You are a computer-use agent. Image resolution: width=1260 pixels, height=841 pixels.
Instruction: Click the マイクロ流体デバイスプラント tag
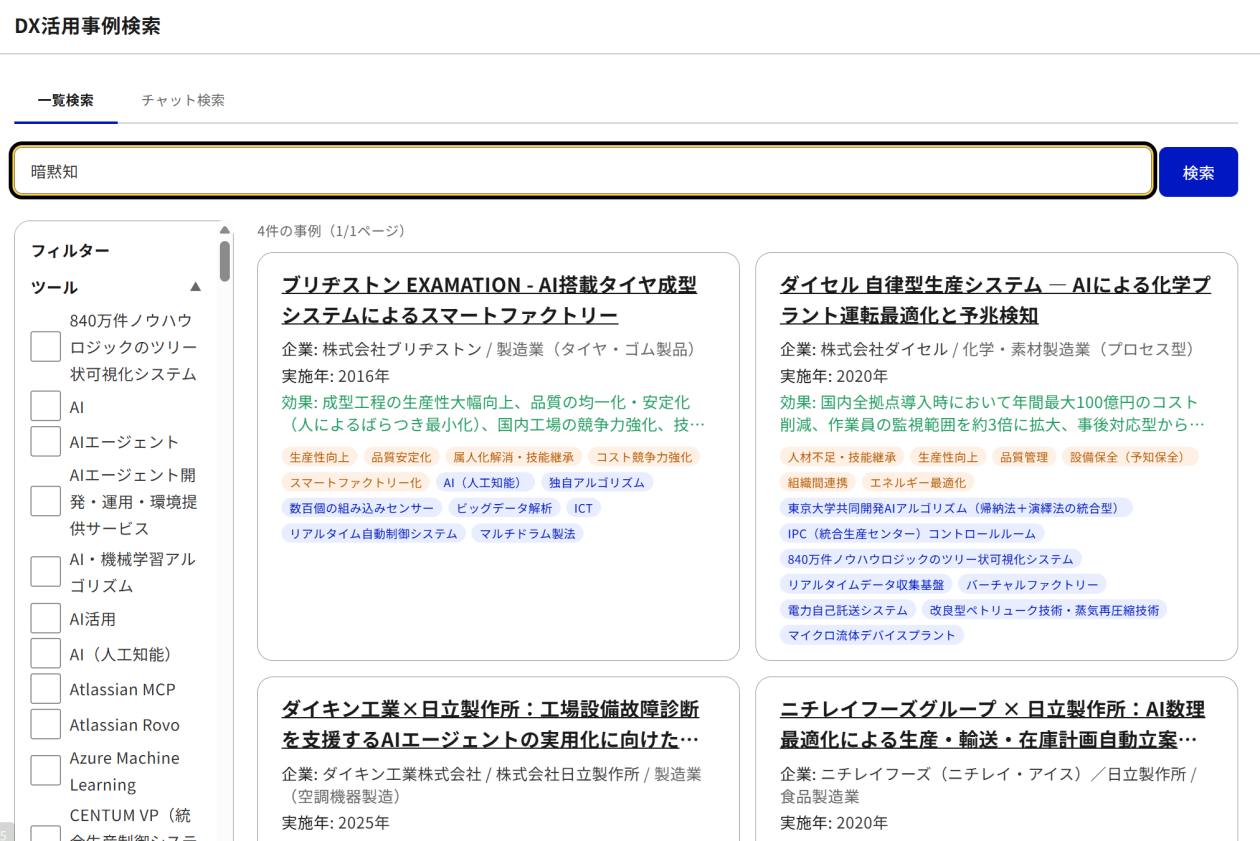872,635
